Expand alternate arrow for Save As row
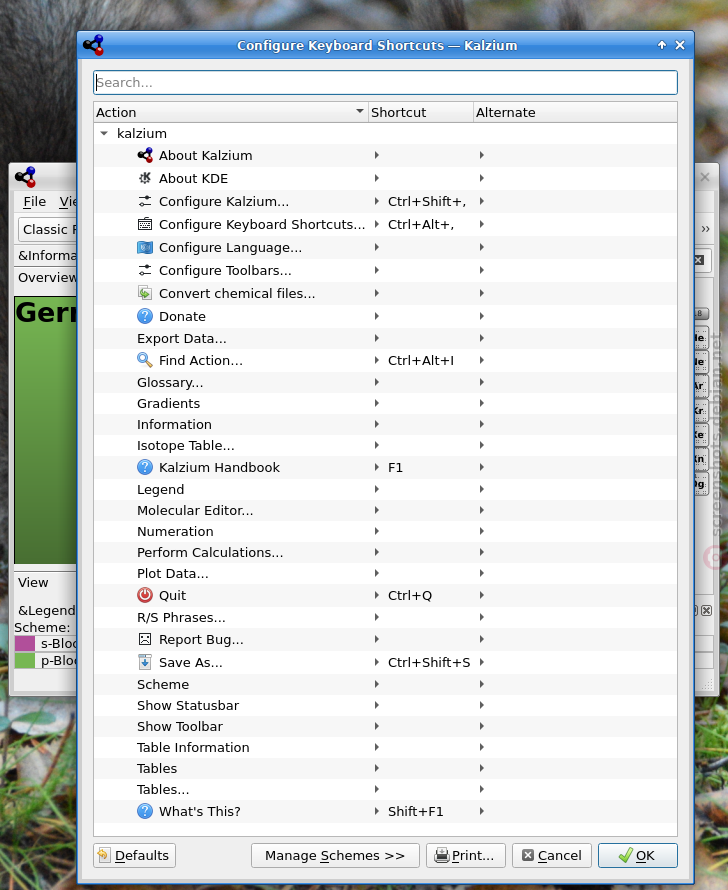Viewport: 728px width, 890px height. 482,662
